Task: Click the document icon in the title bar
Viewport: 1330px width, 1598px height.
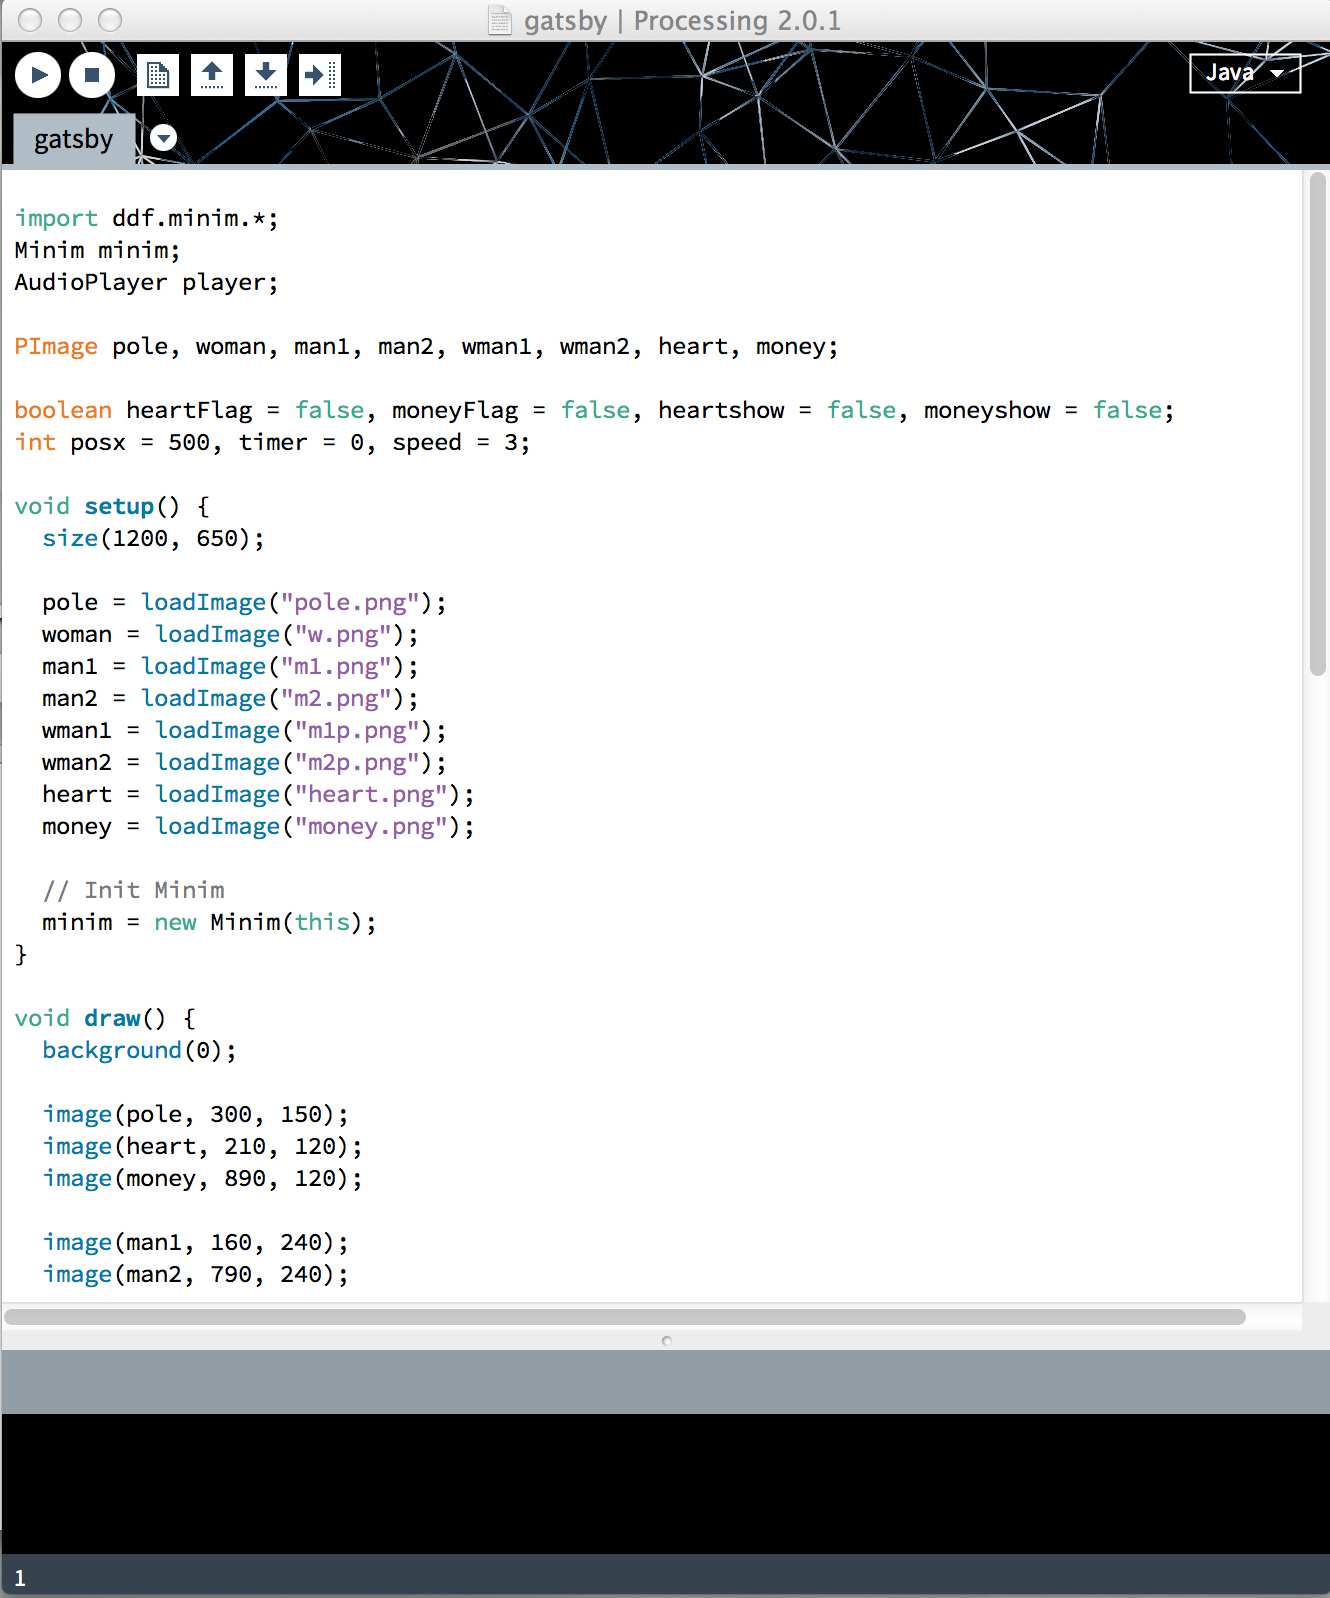Action: coord(500,20)
